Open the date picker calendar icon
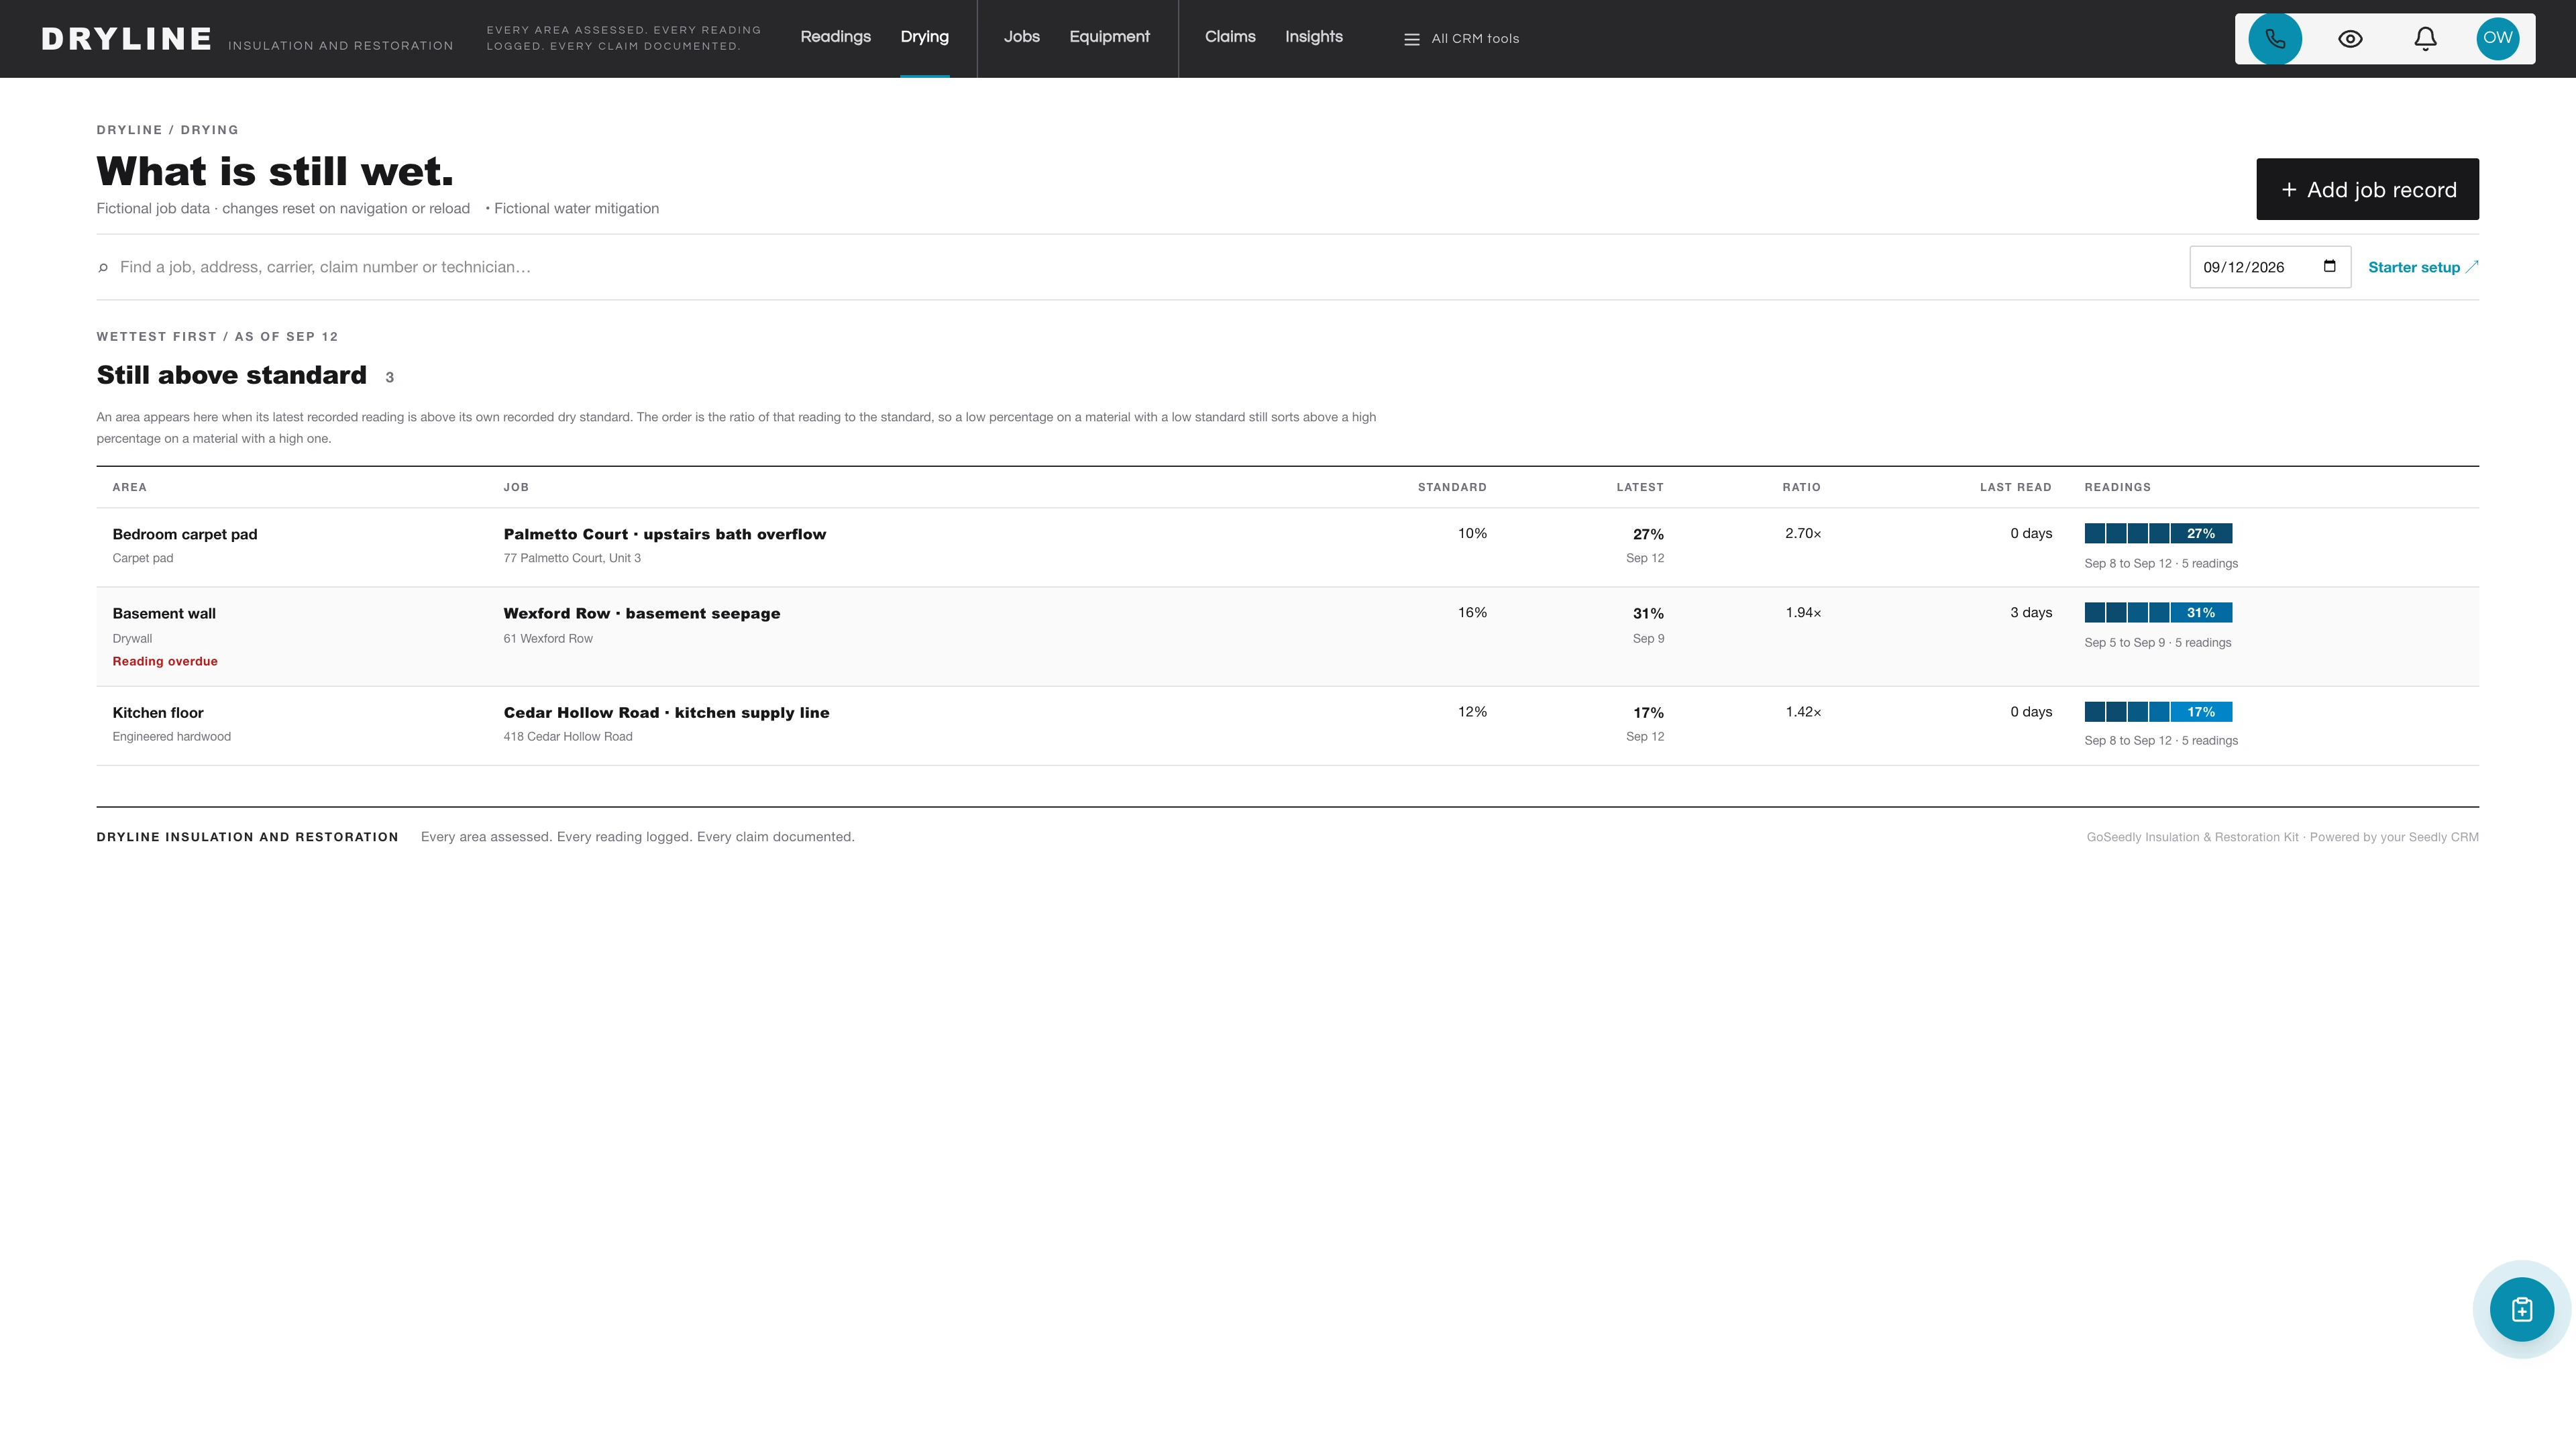 coord(2329,266)
